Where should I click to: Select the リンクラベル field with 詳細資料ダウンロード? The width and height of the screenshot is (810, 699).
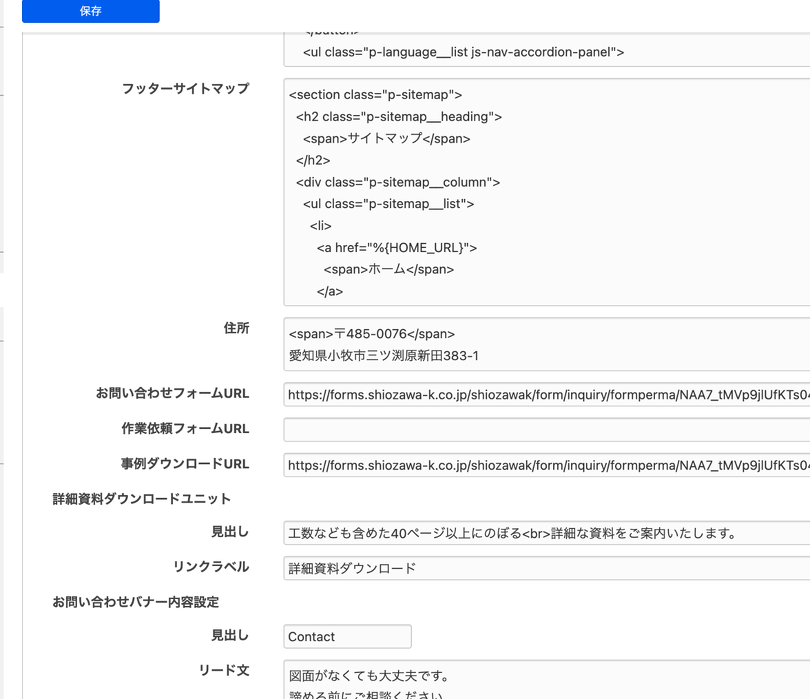tap(546, 568)
